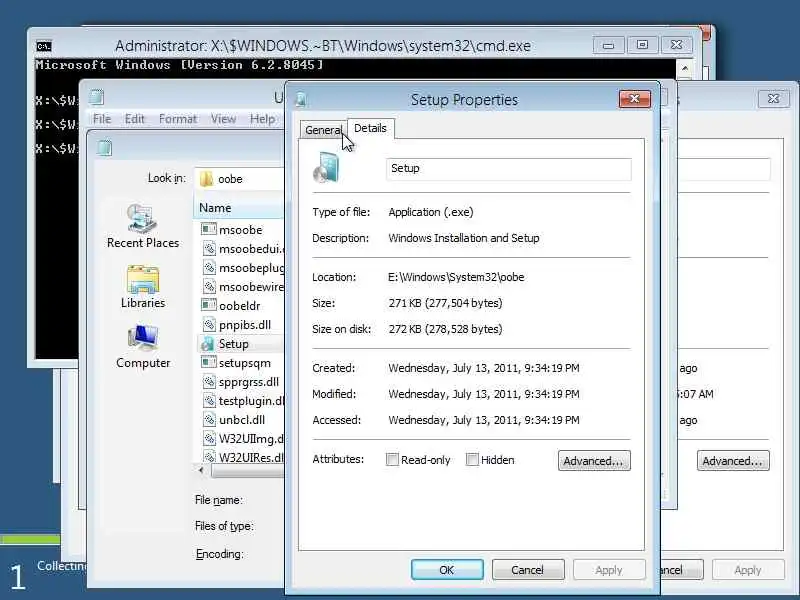Click the Notepad title bar icon
The height and width of the screenshot is (600, 800).
pos(96,96)
